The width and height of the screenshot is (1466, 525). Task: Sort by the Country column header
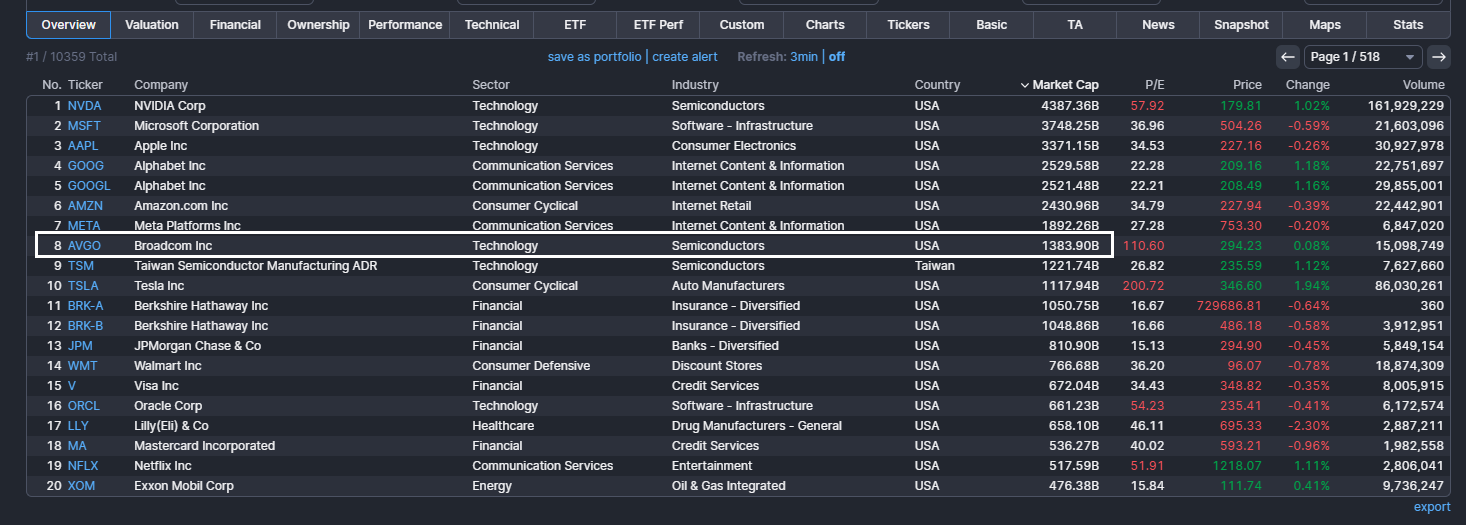(937, 85)
